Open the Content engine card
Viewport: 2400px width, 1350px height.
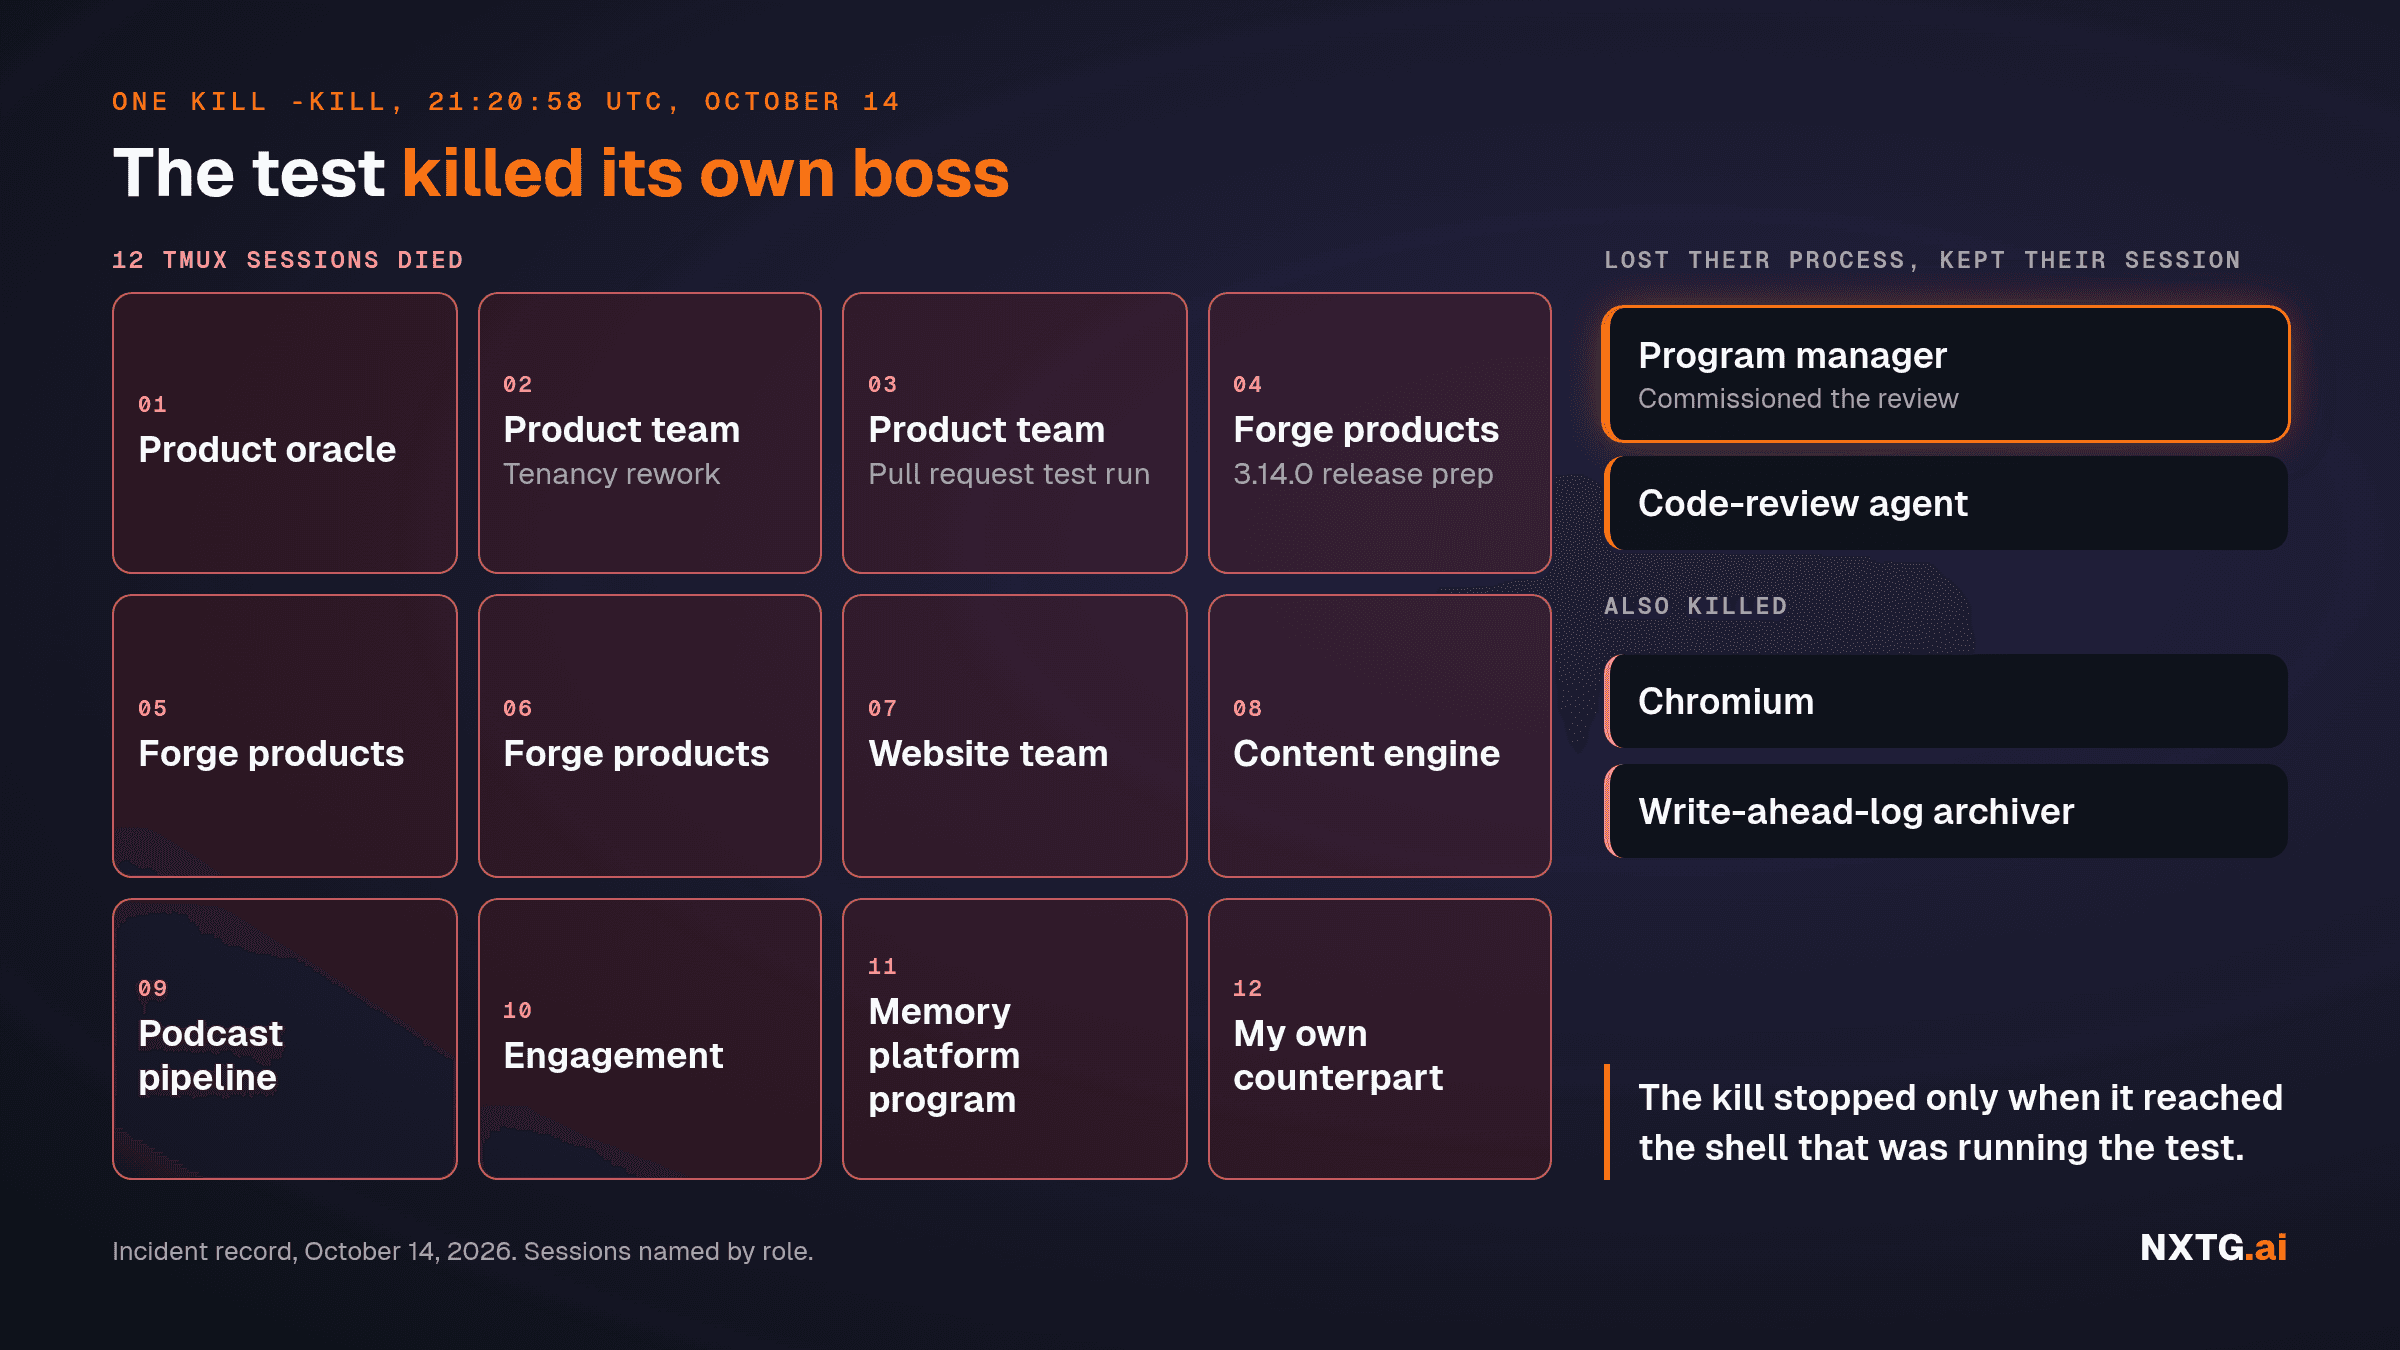1380,736
